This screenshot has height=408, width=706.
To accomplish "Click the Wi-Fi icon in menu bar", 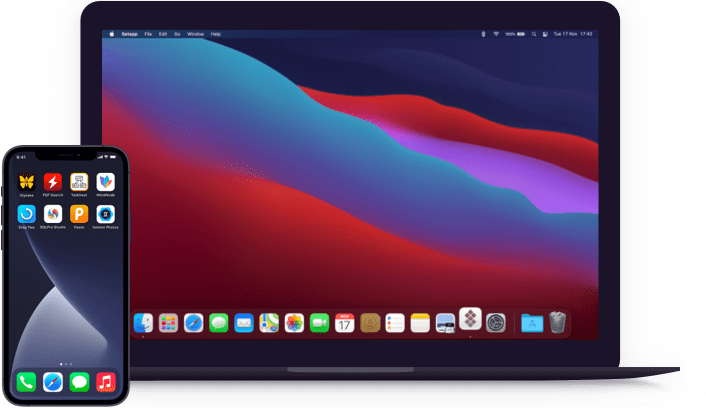I will click(x=496, y=34).
